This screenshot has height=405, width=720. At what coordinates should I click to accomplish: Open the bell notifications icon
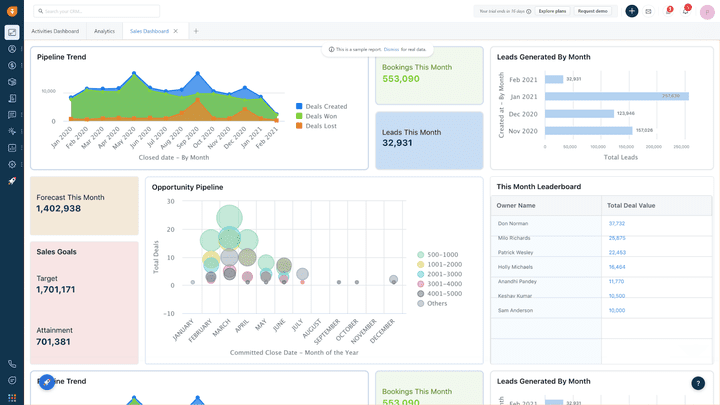pyautogui.click(x=686, y=11)
